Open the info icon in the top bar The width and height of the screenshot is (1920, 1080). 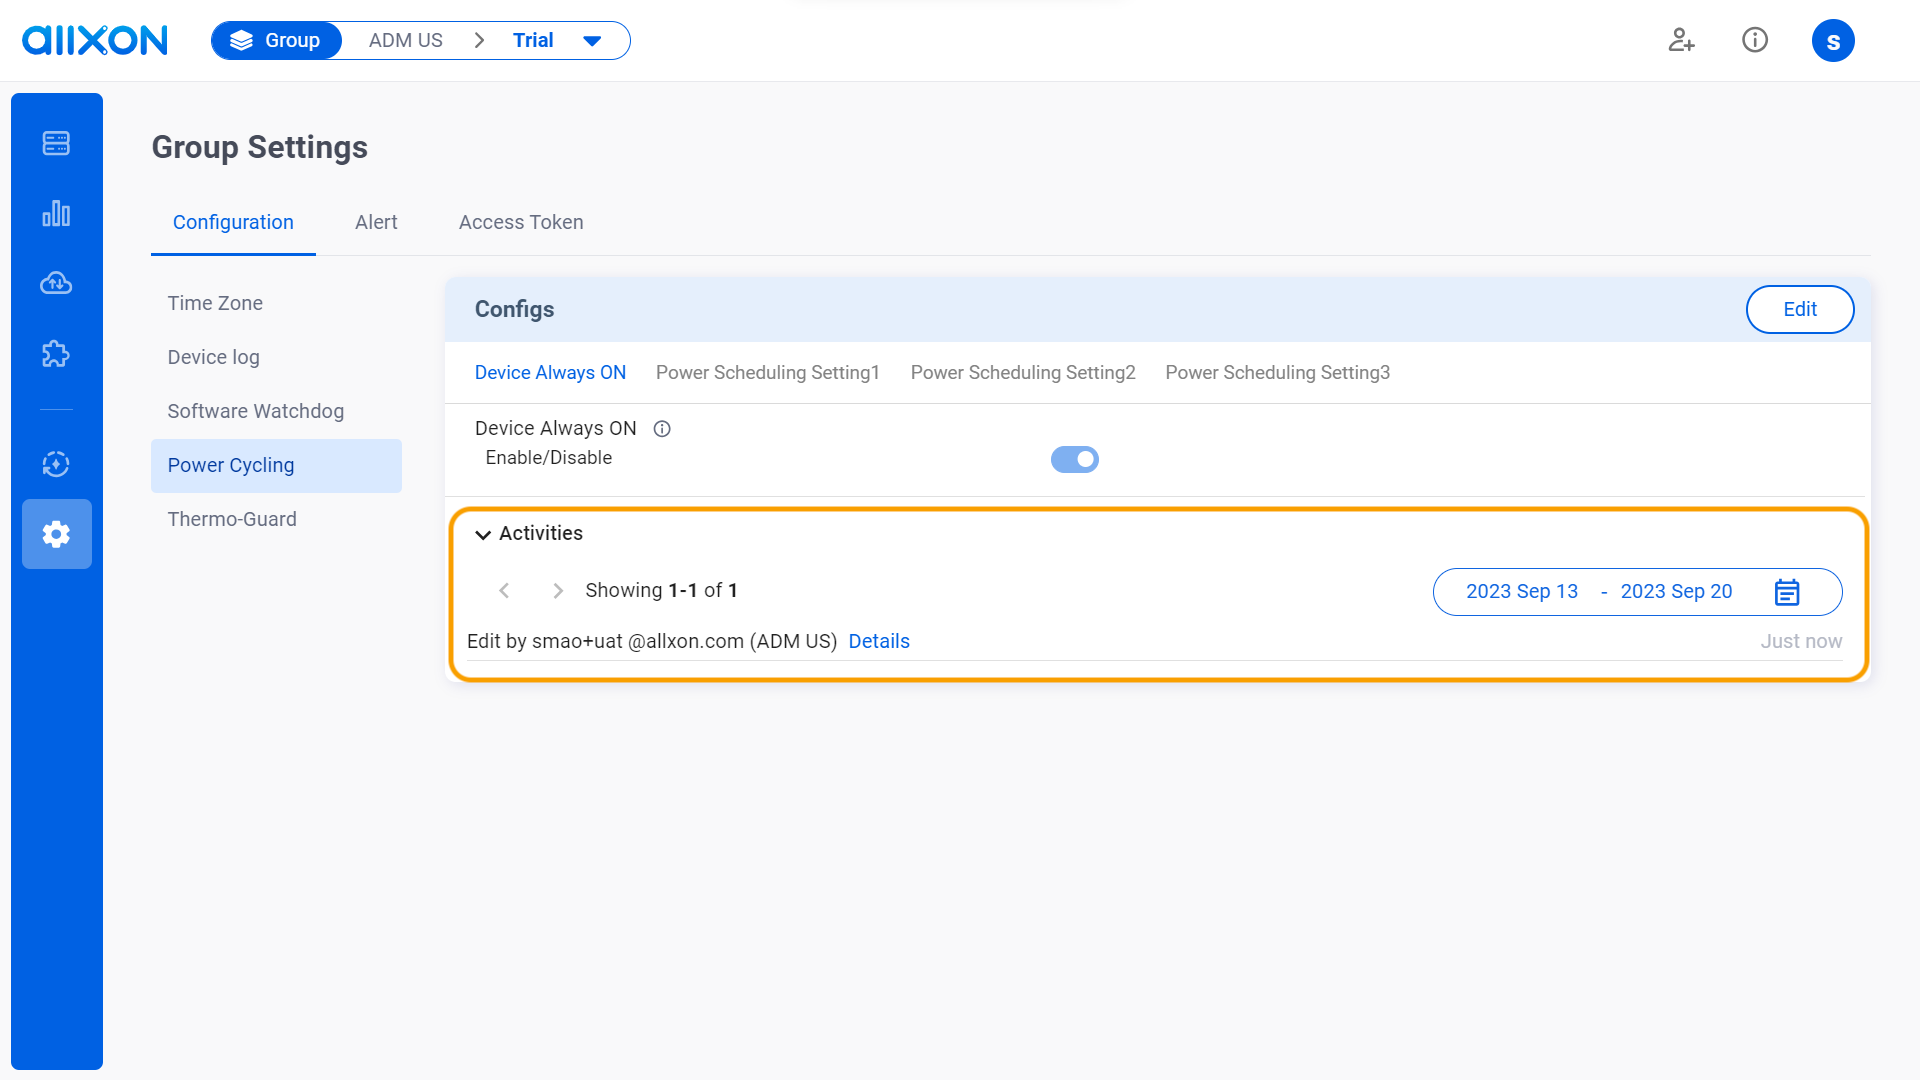click(1755, 40)
